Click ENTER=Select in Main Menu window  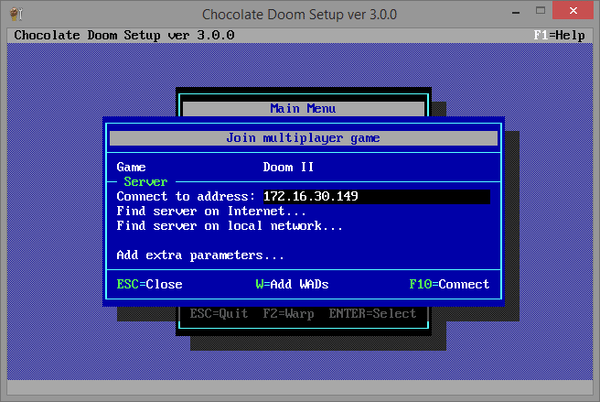(x=372, y=314)
